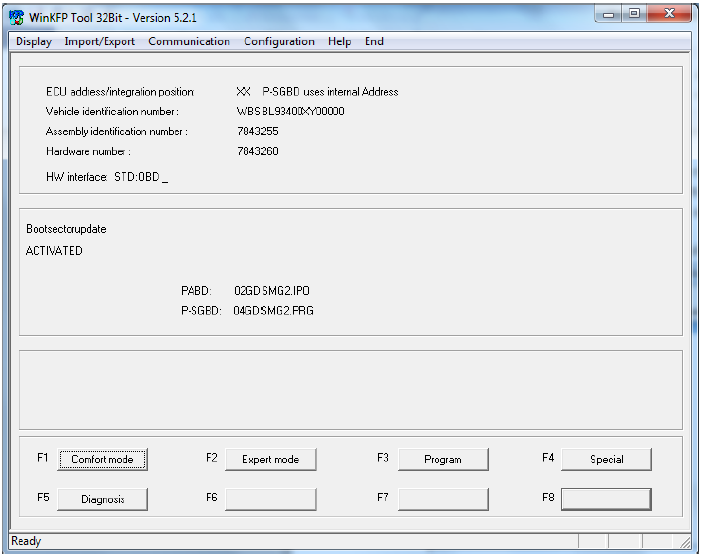Click the hardware number 7843260
The image size is (703, 557).
258,151
